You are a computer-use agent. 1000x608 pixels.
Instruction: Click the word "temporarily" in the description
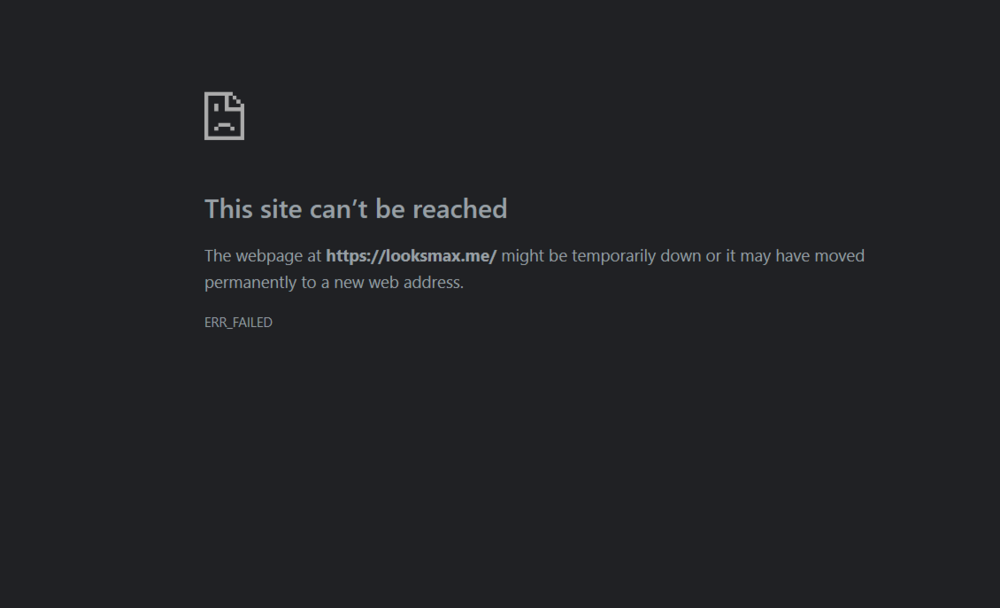[x=614, y=256]
